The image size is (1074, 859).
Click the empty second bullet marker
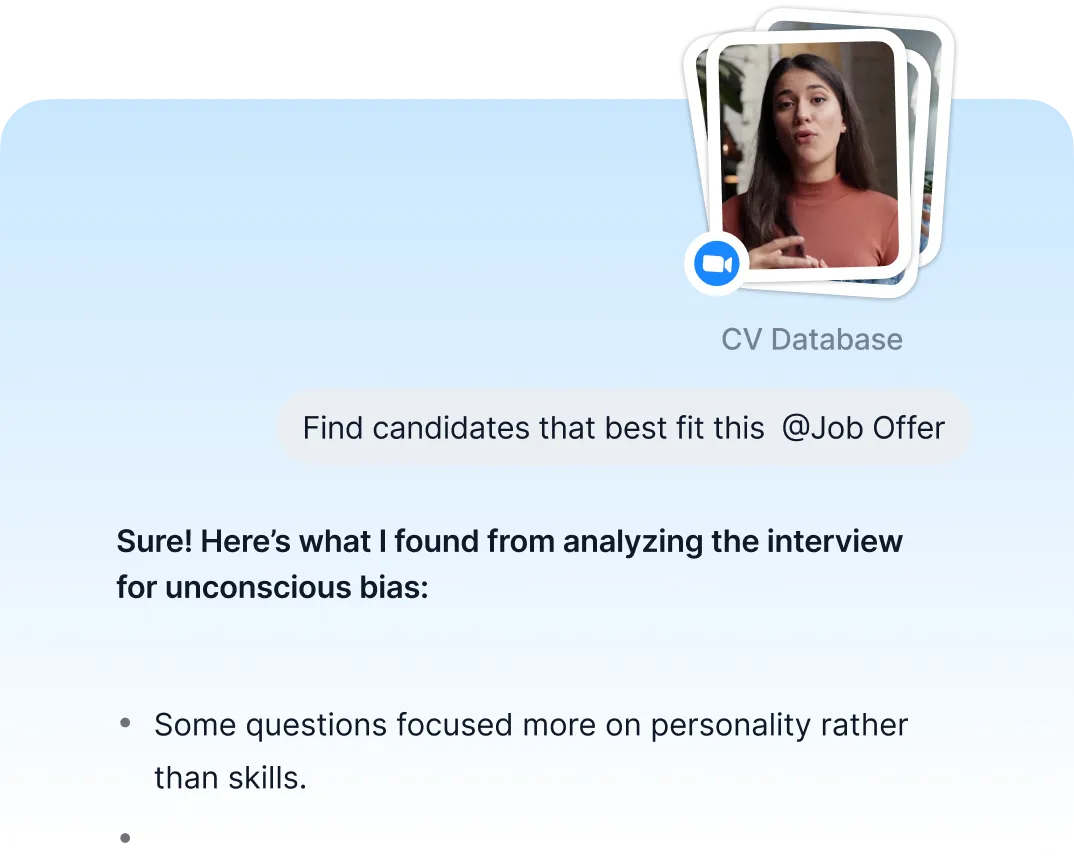[125, 837]
